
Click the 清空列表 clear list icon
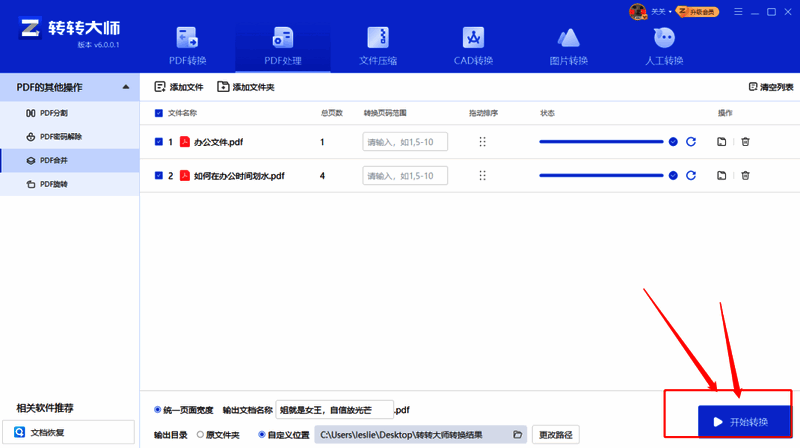click(753, 87)
